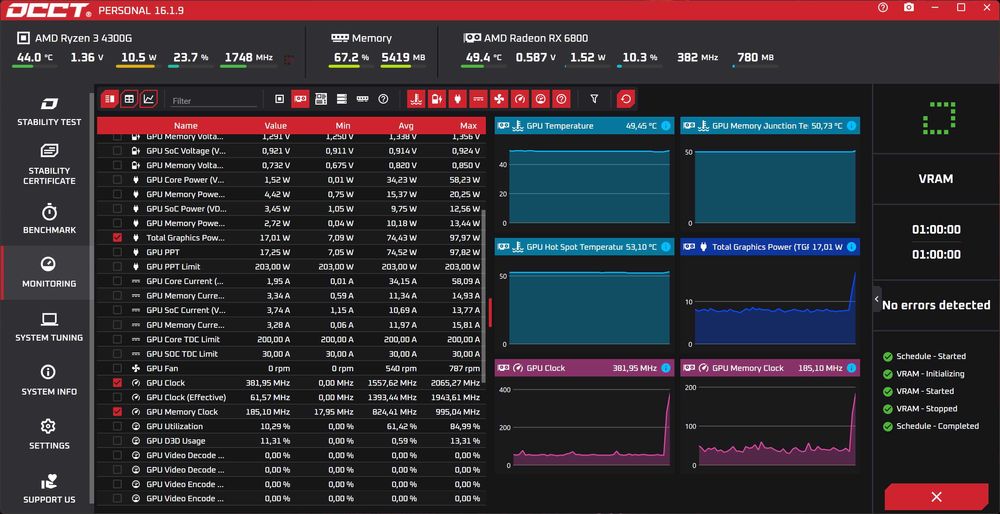This screenshot has width=1000, height=514.
Task: Click 'No errors detected' status text
Action: [936, 305]
